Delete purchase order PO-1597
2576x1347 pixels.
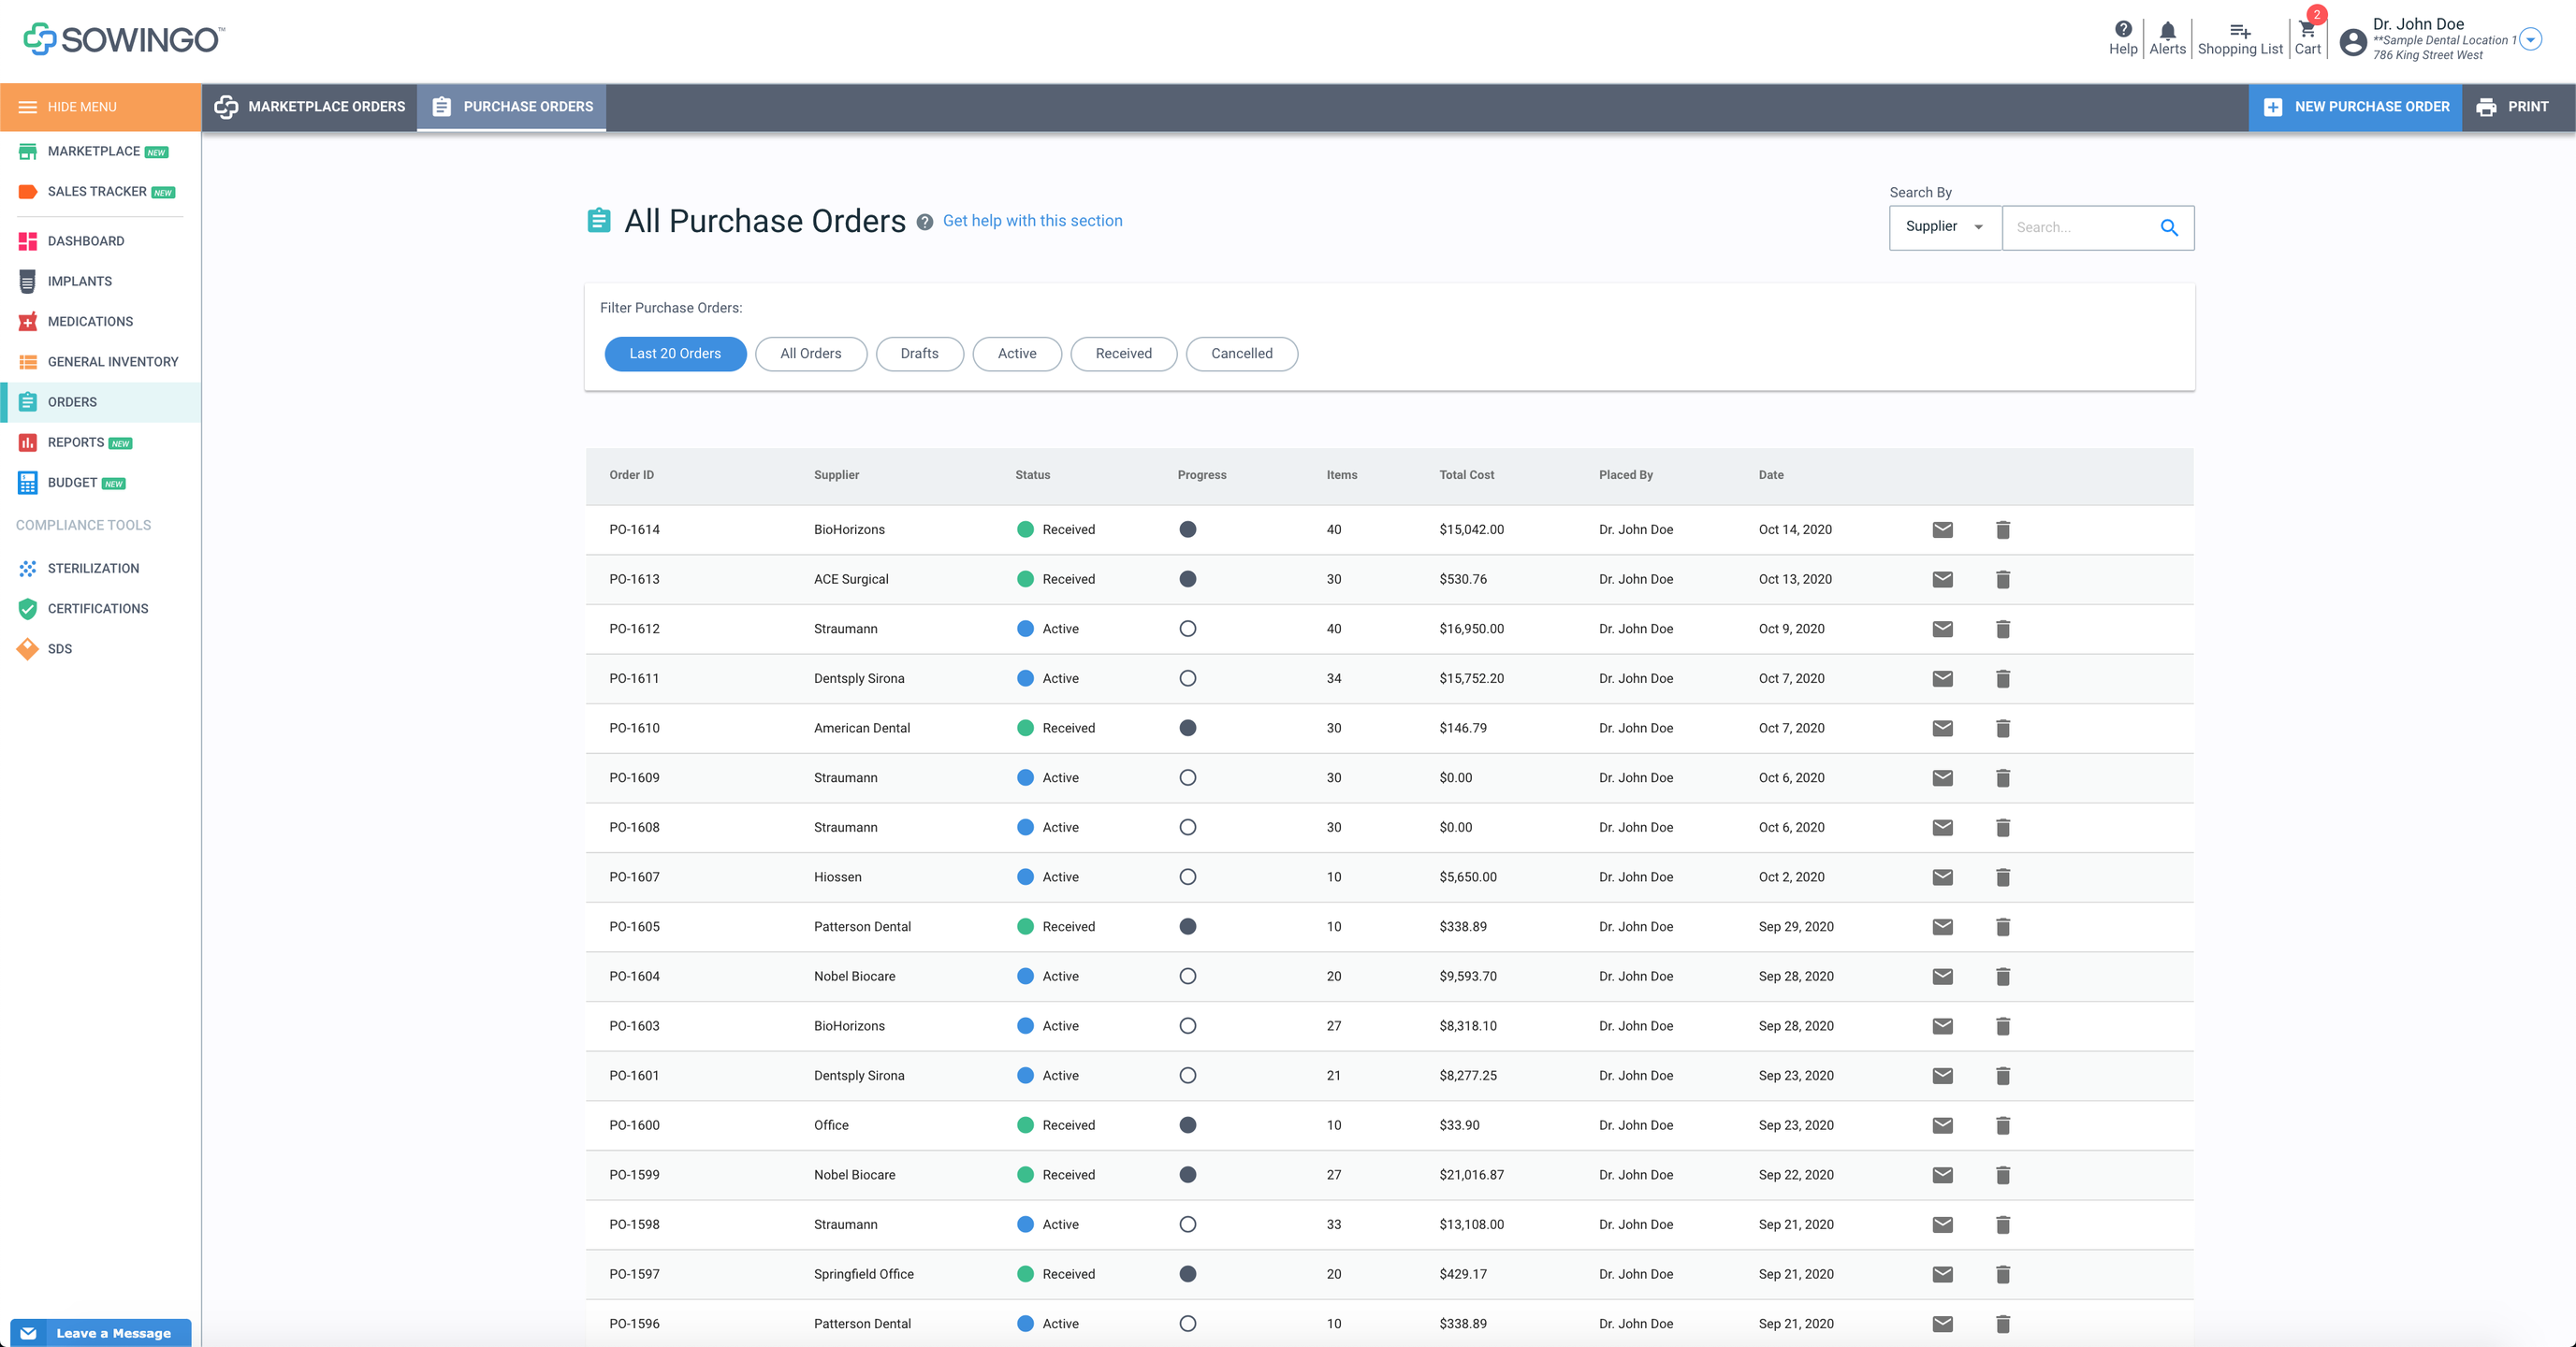tap(2002, 1274)
